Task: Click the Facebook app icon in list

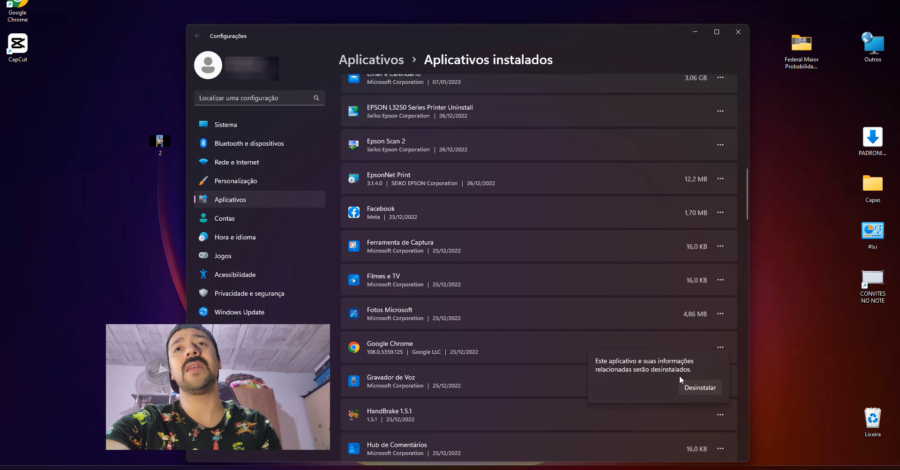Action: [x=354, y=212]
